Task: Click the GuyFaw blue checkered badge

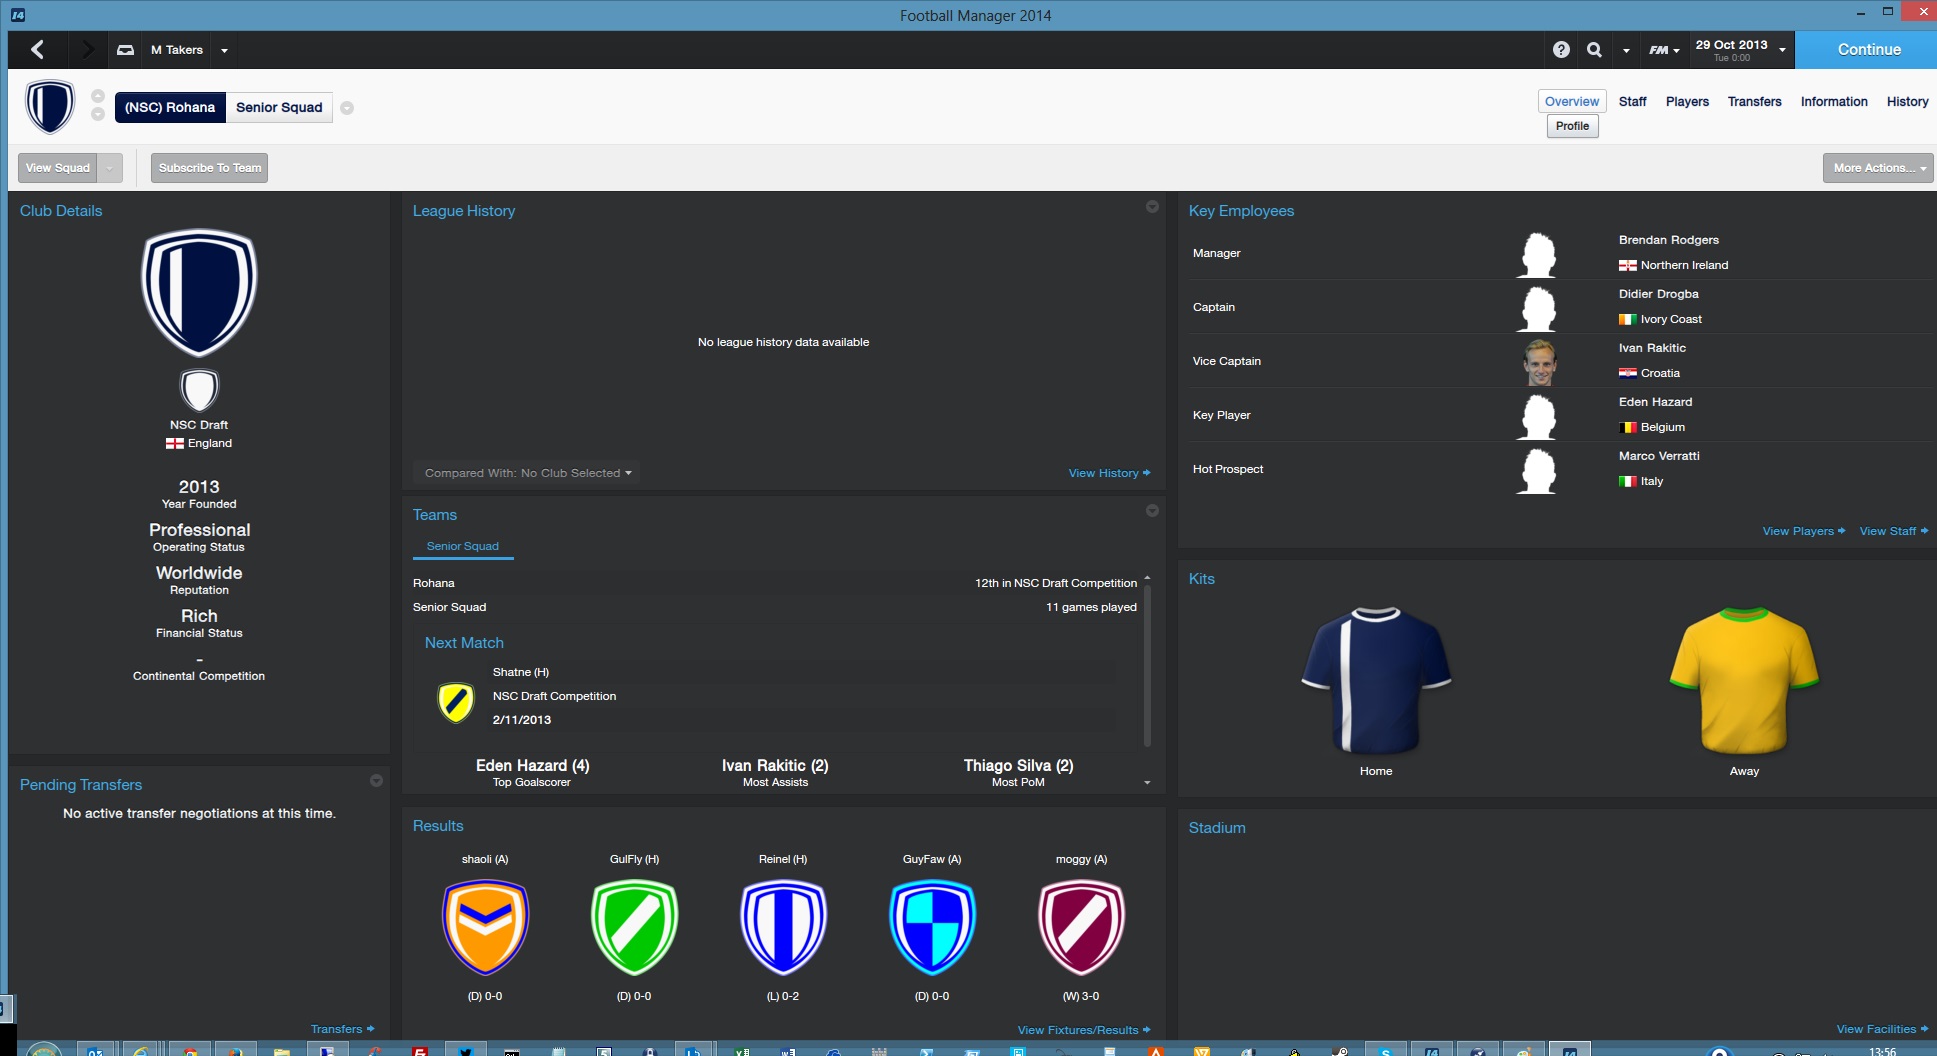Action: point(932,927)
